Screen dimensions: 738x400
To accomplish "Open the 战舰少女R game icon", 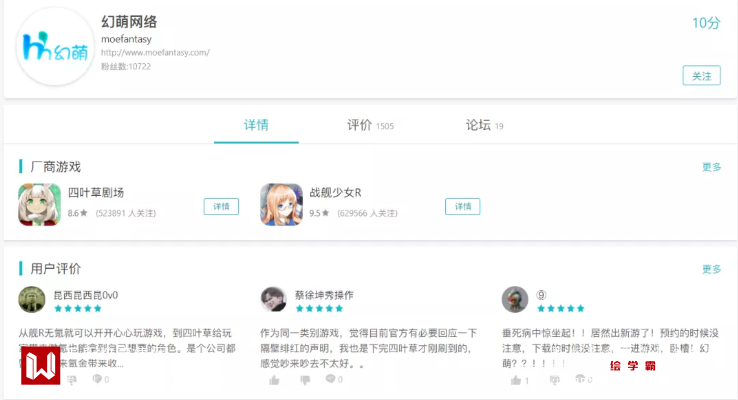I will (281, 205).
